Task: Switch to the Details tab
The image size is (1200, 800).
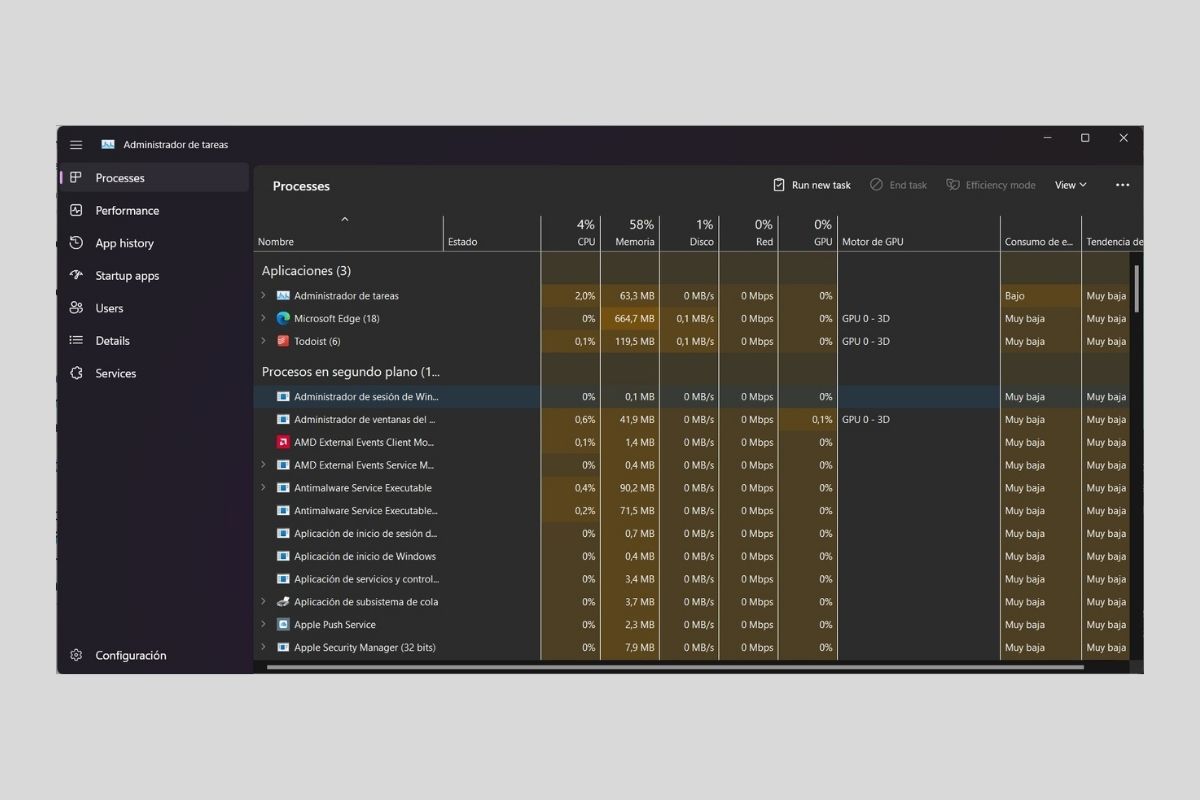Action: pos(112,341)
